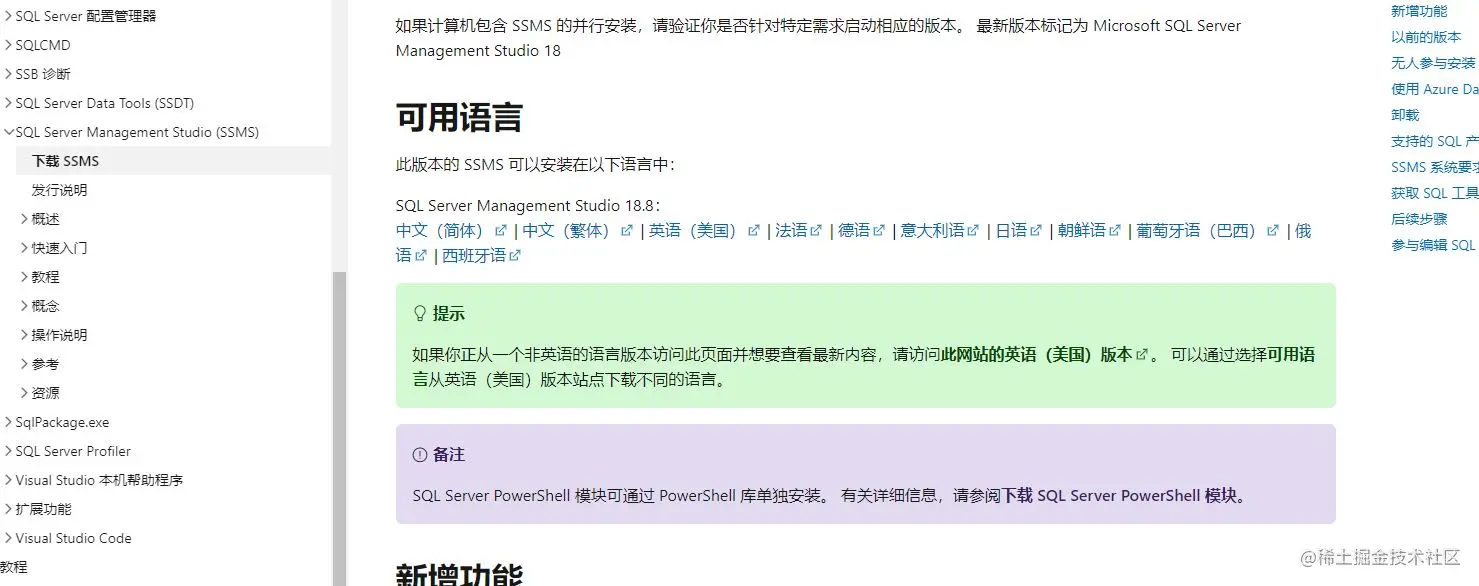Click external-link icon beside 朝鲜语
Screen dimensions: 1479x586
pyautogui.click(x=1114, y=231)
